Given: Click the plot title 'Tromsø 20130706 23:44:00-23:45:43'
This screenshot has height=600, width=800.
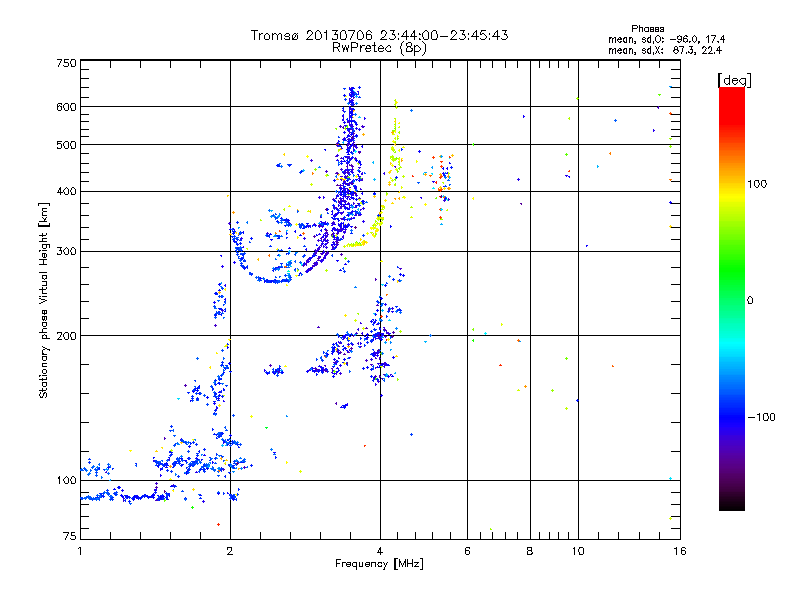Looking at the screenshot, I should [379, 35].
